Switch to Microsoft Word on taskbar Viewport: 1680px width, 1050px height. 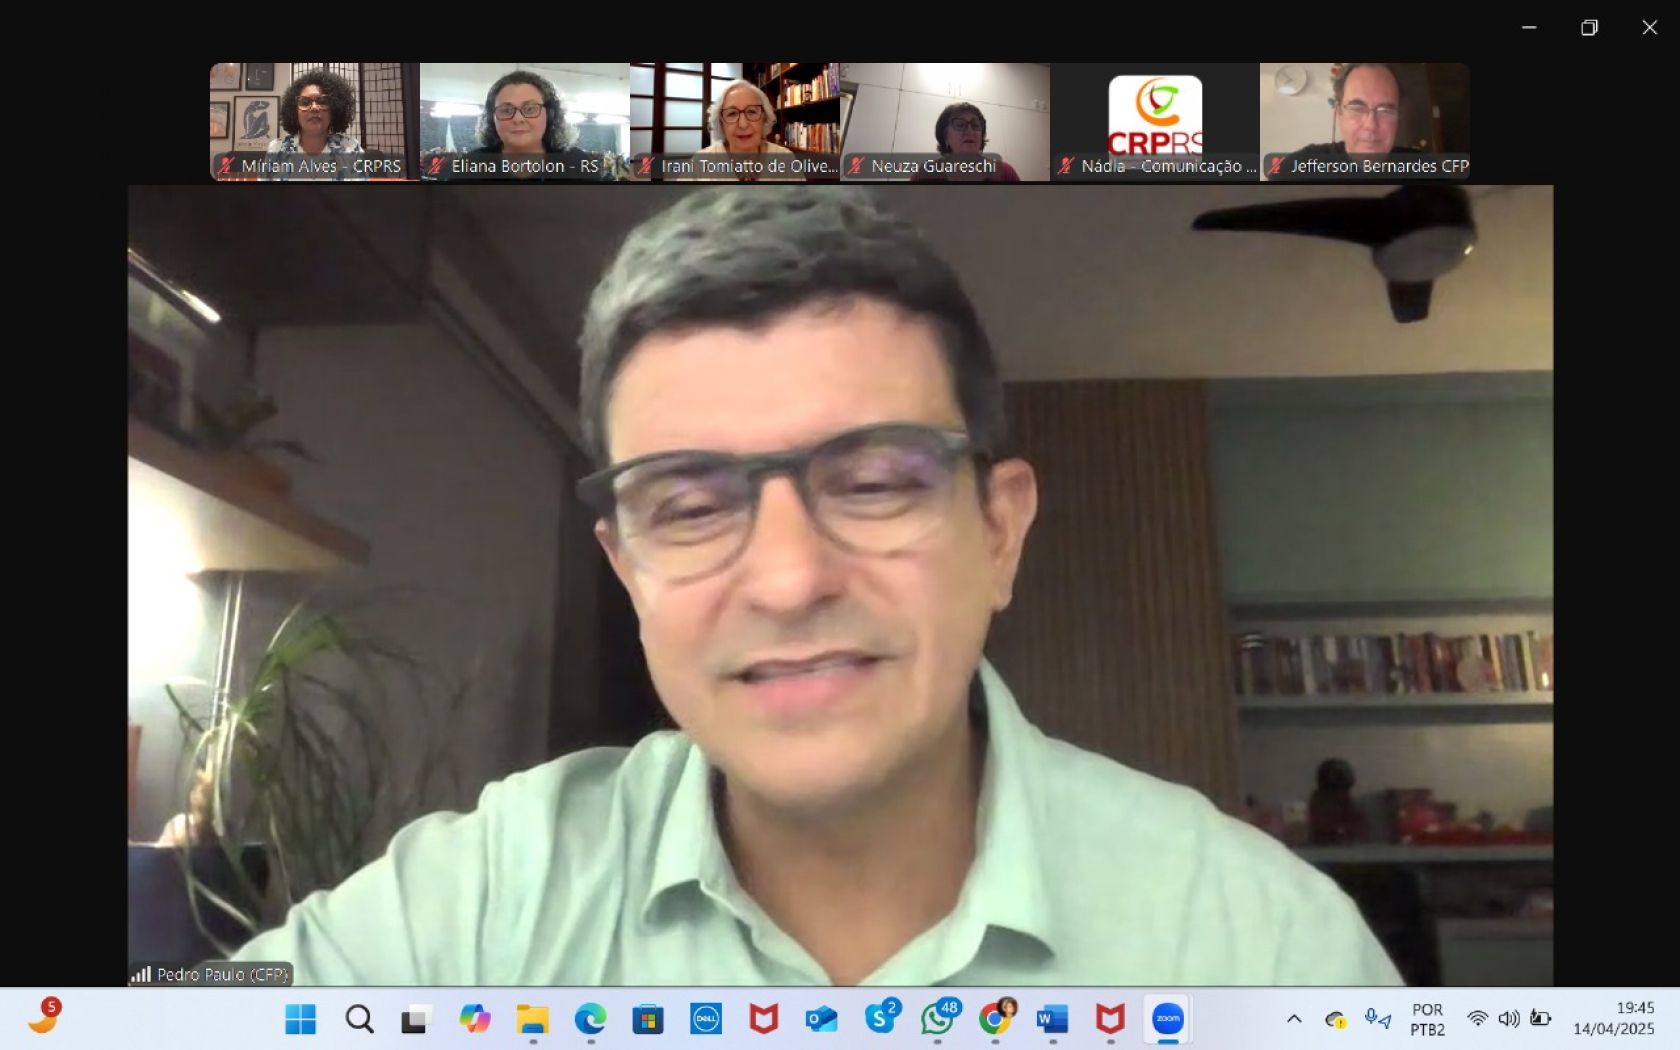point(1052,1019)
